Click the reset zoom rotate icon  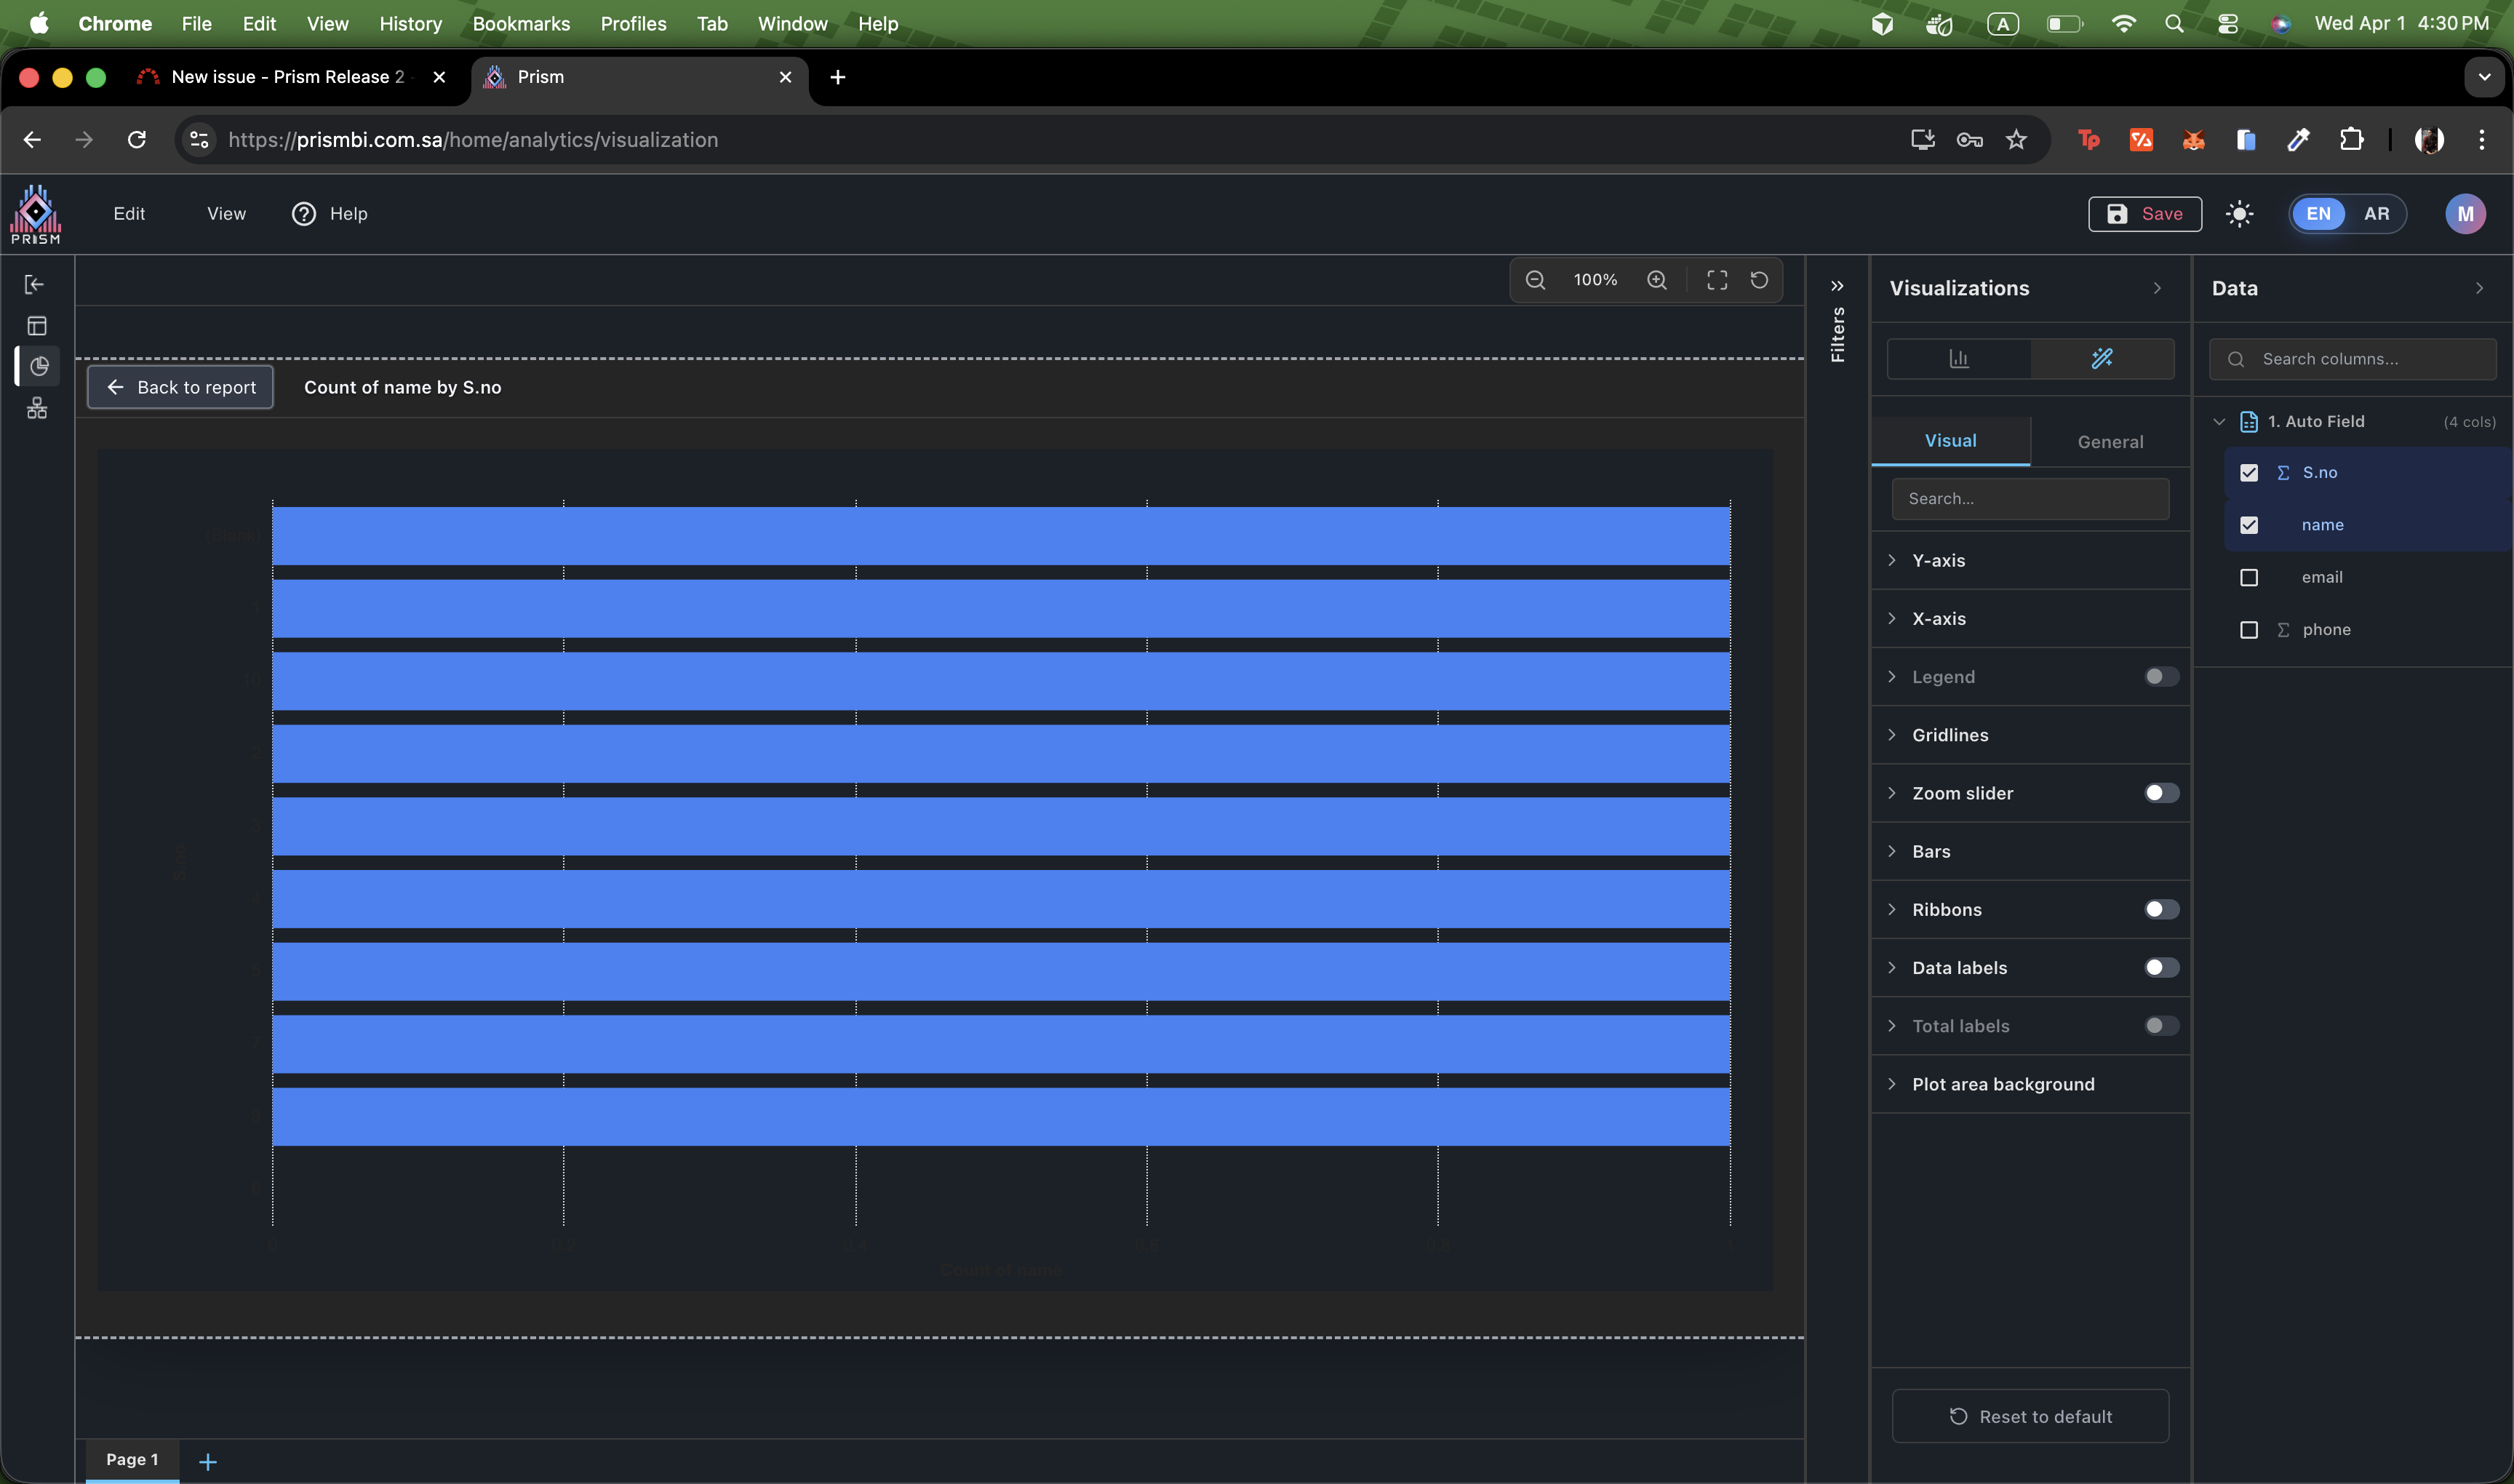[x=1759, y=280]
